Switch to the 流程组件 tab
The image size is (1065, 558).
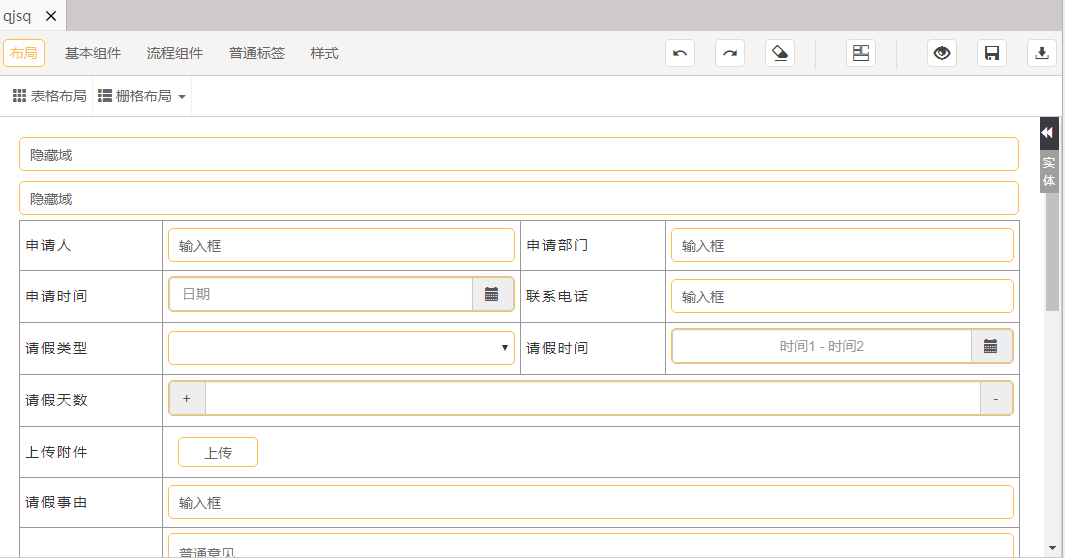[x=175, y=53]
